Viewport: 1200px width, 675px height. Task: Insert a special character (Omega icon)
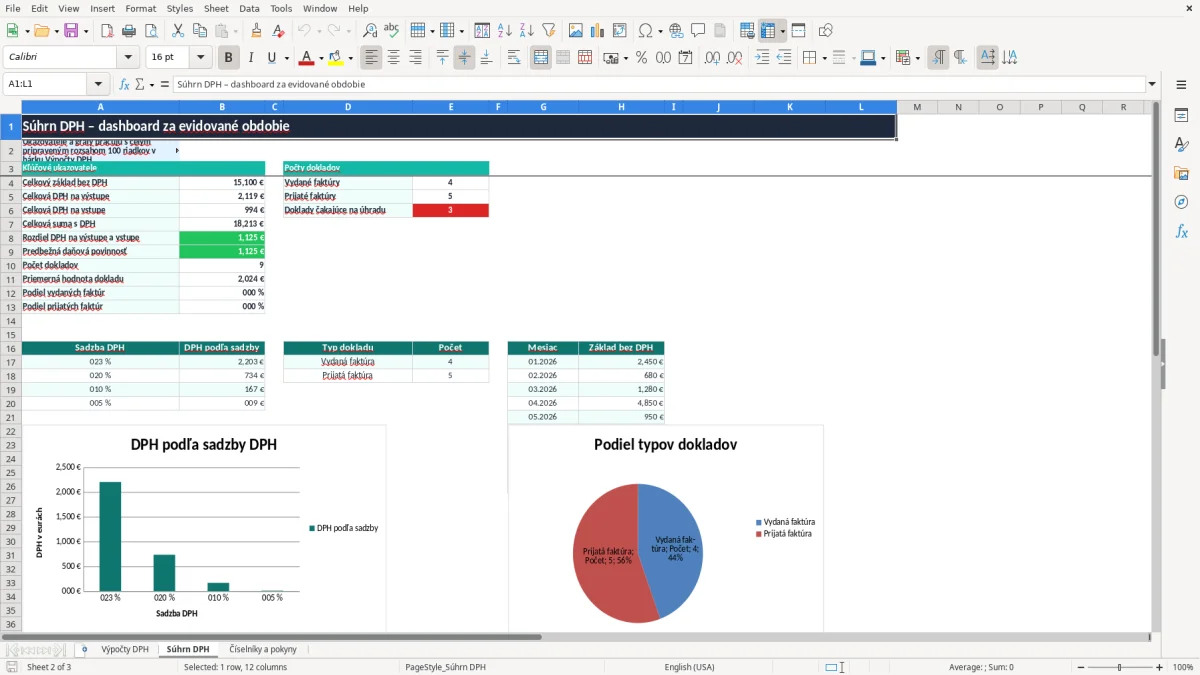(645, 31)
